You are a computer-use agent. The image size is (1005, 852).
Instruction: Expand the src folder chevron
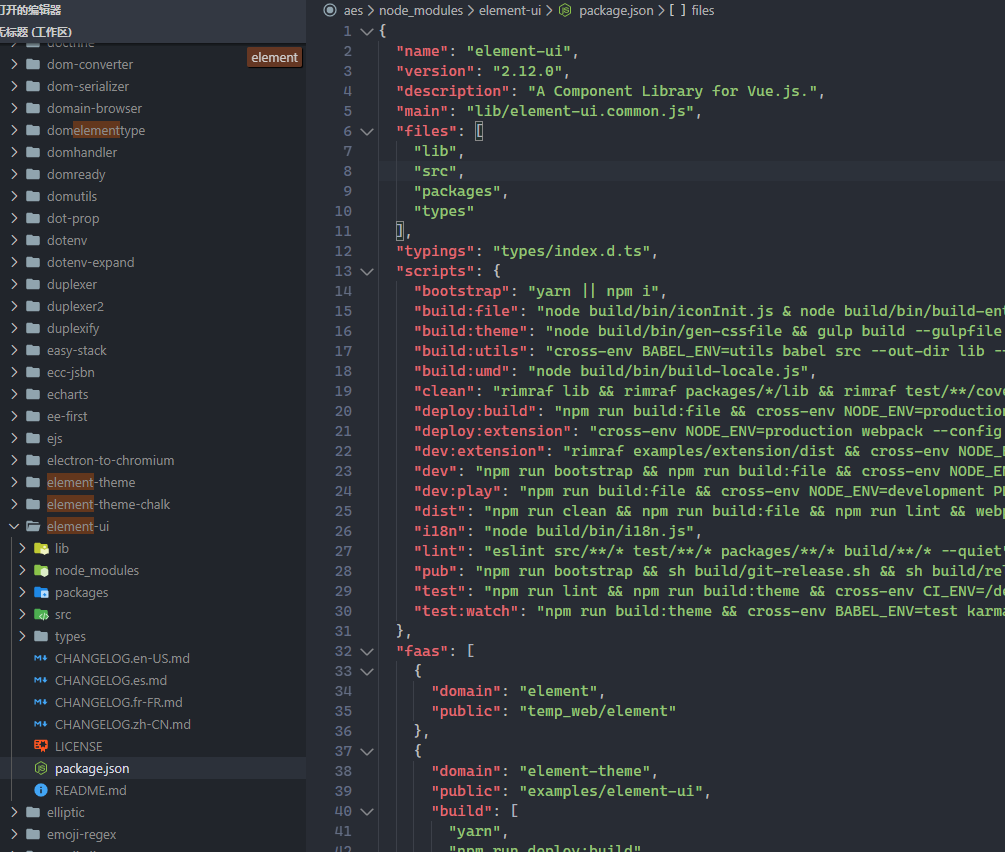(x=22, y=614)
